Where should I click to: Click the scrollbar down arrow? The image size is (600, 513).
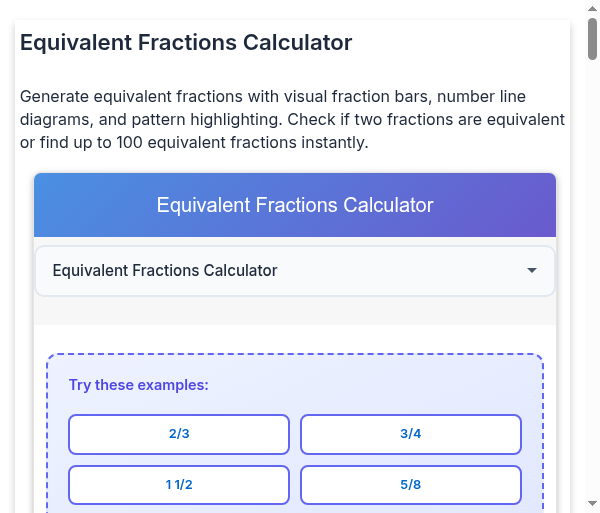tap(592, 504)
